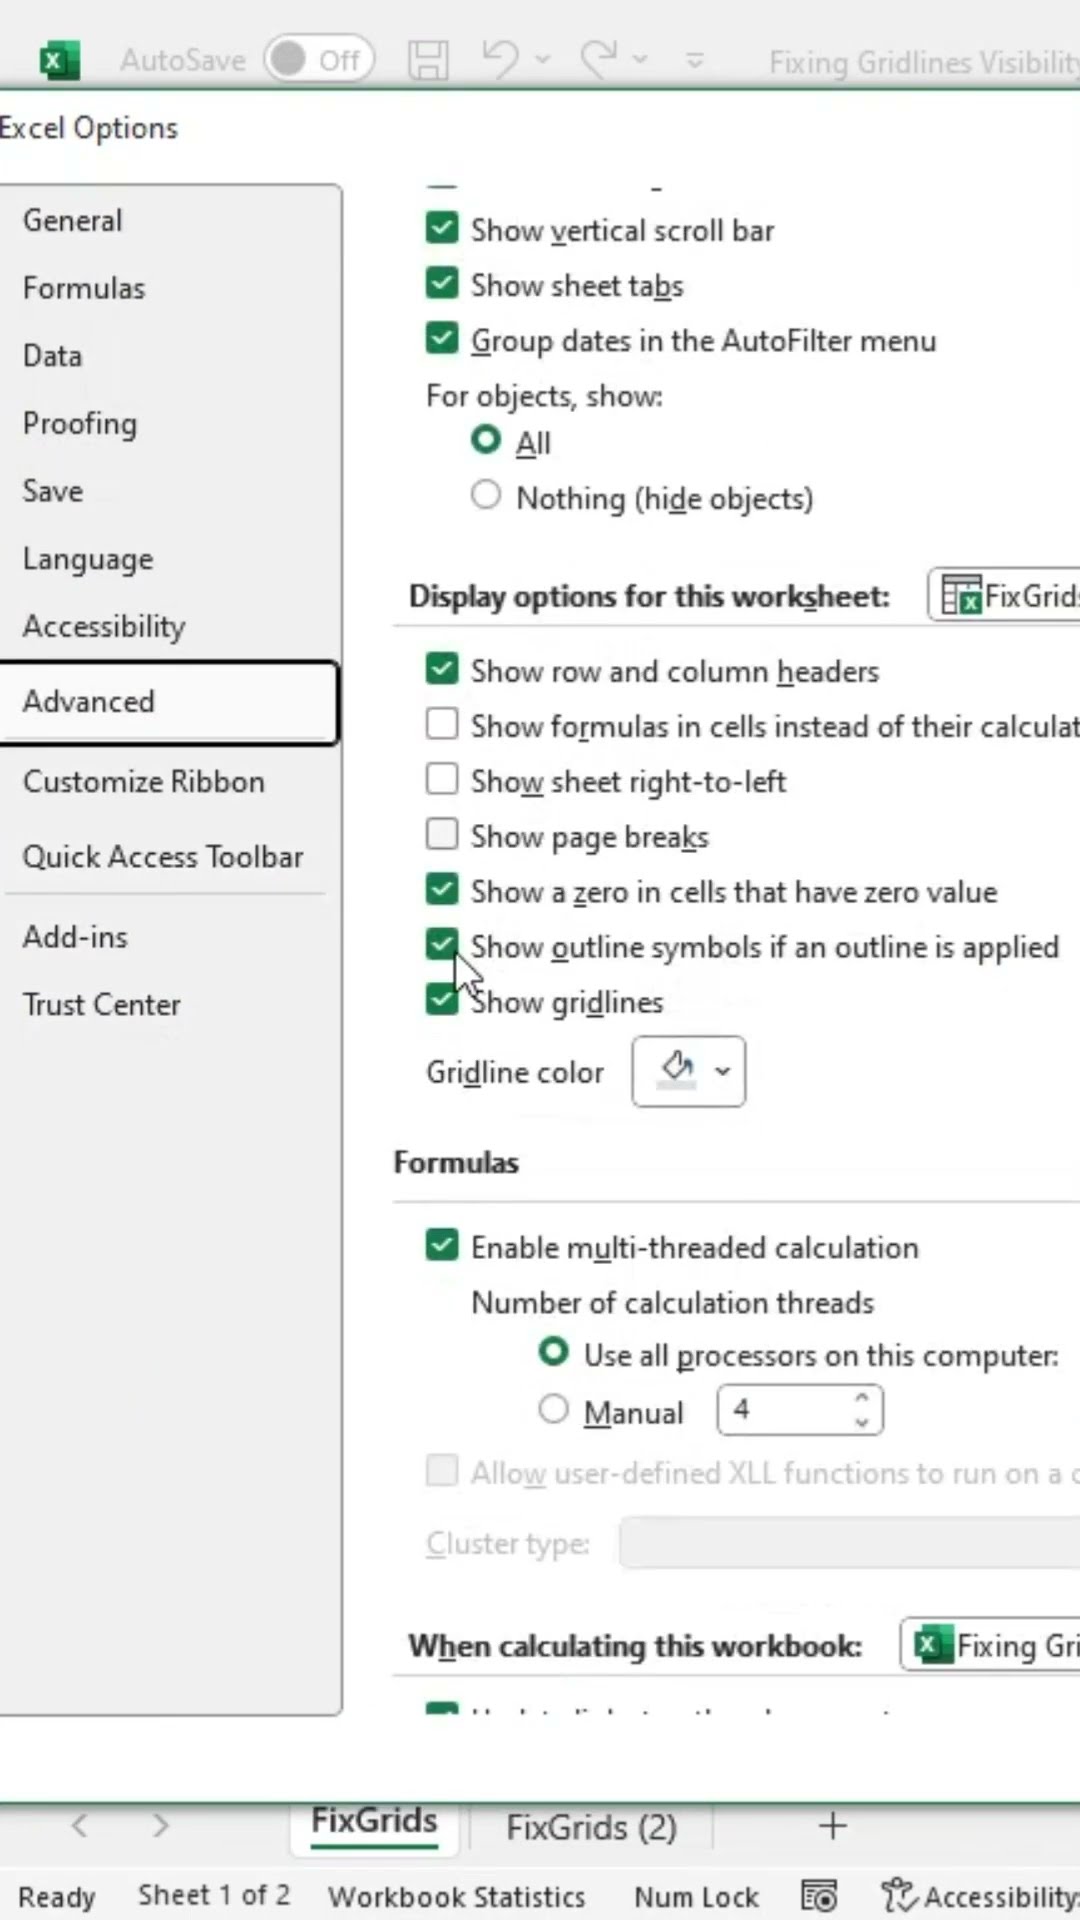Switch to the FixGrids (2) sheet tab
This screenshot has height=1920, width=1080.
tap(591, 1827)
